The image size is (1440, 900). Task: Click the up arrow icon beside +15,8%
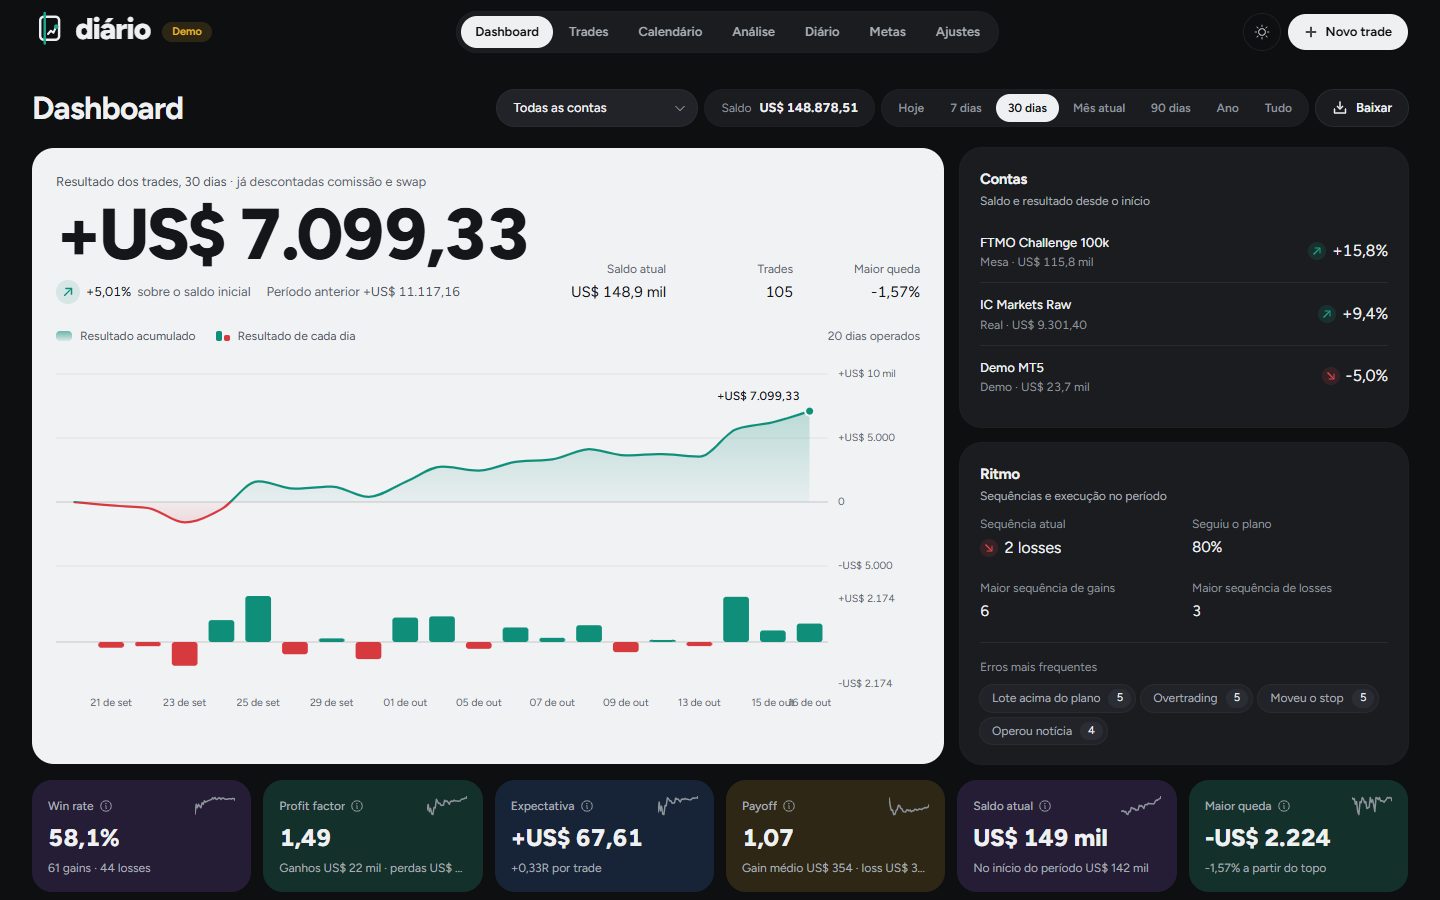(x=1317, y=251)
